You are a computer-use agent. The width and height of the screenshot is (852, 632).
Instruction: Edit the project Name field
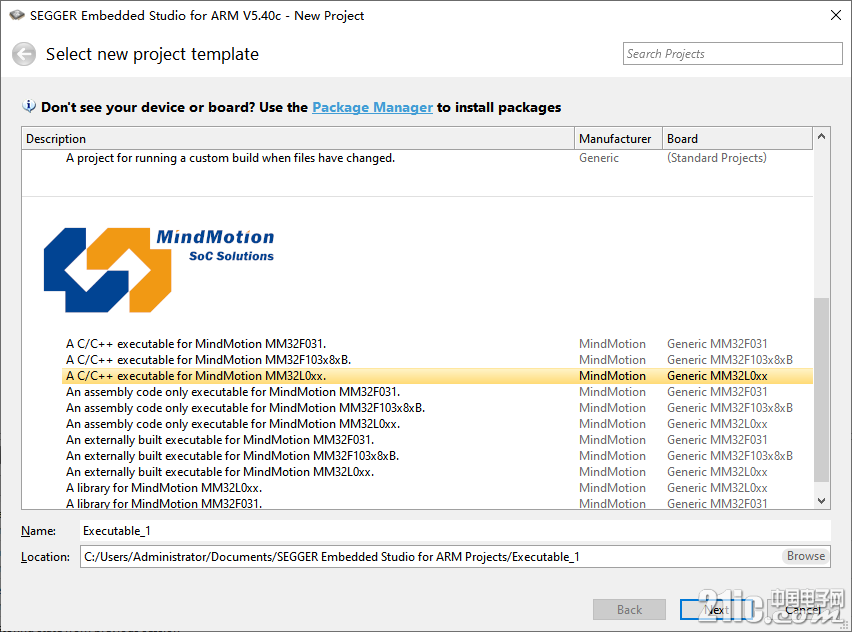(x=455, y=531)
